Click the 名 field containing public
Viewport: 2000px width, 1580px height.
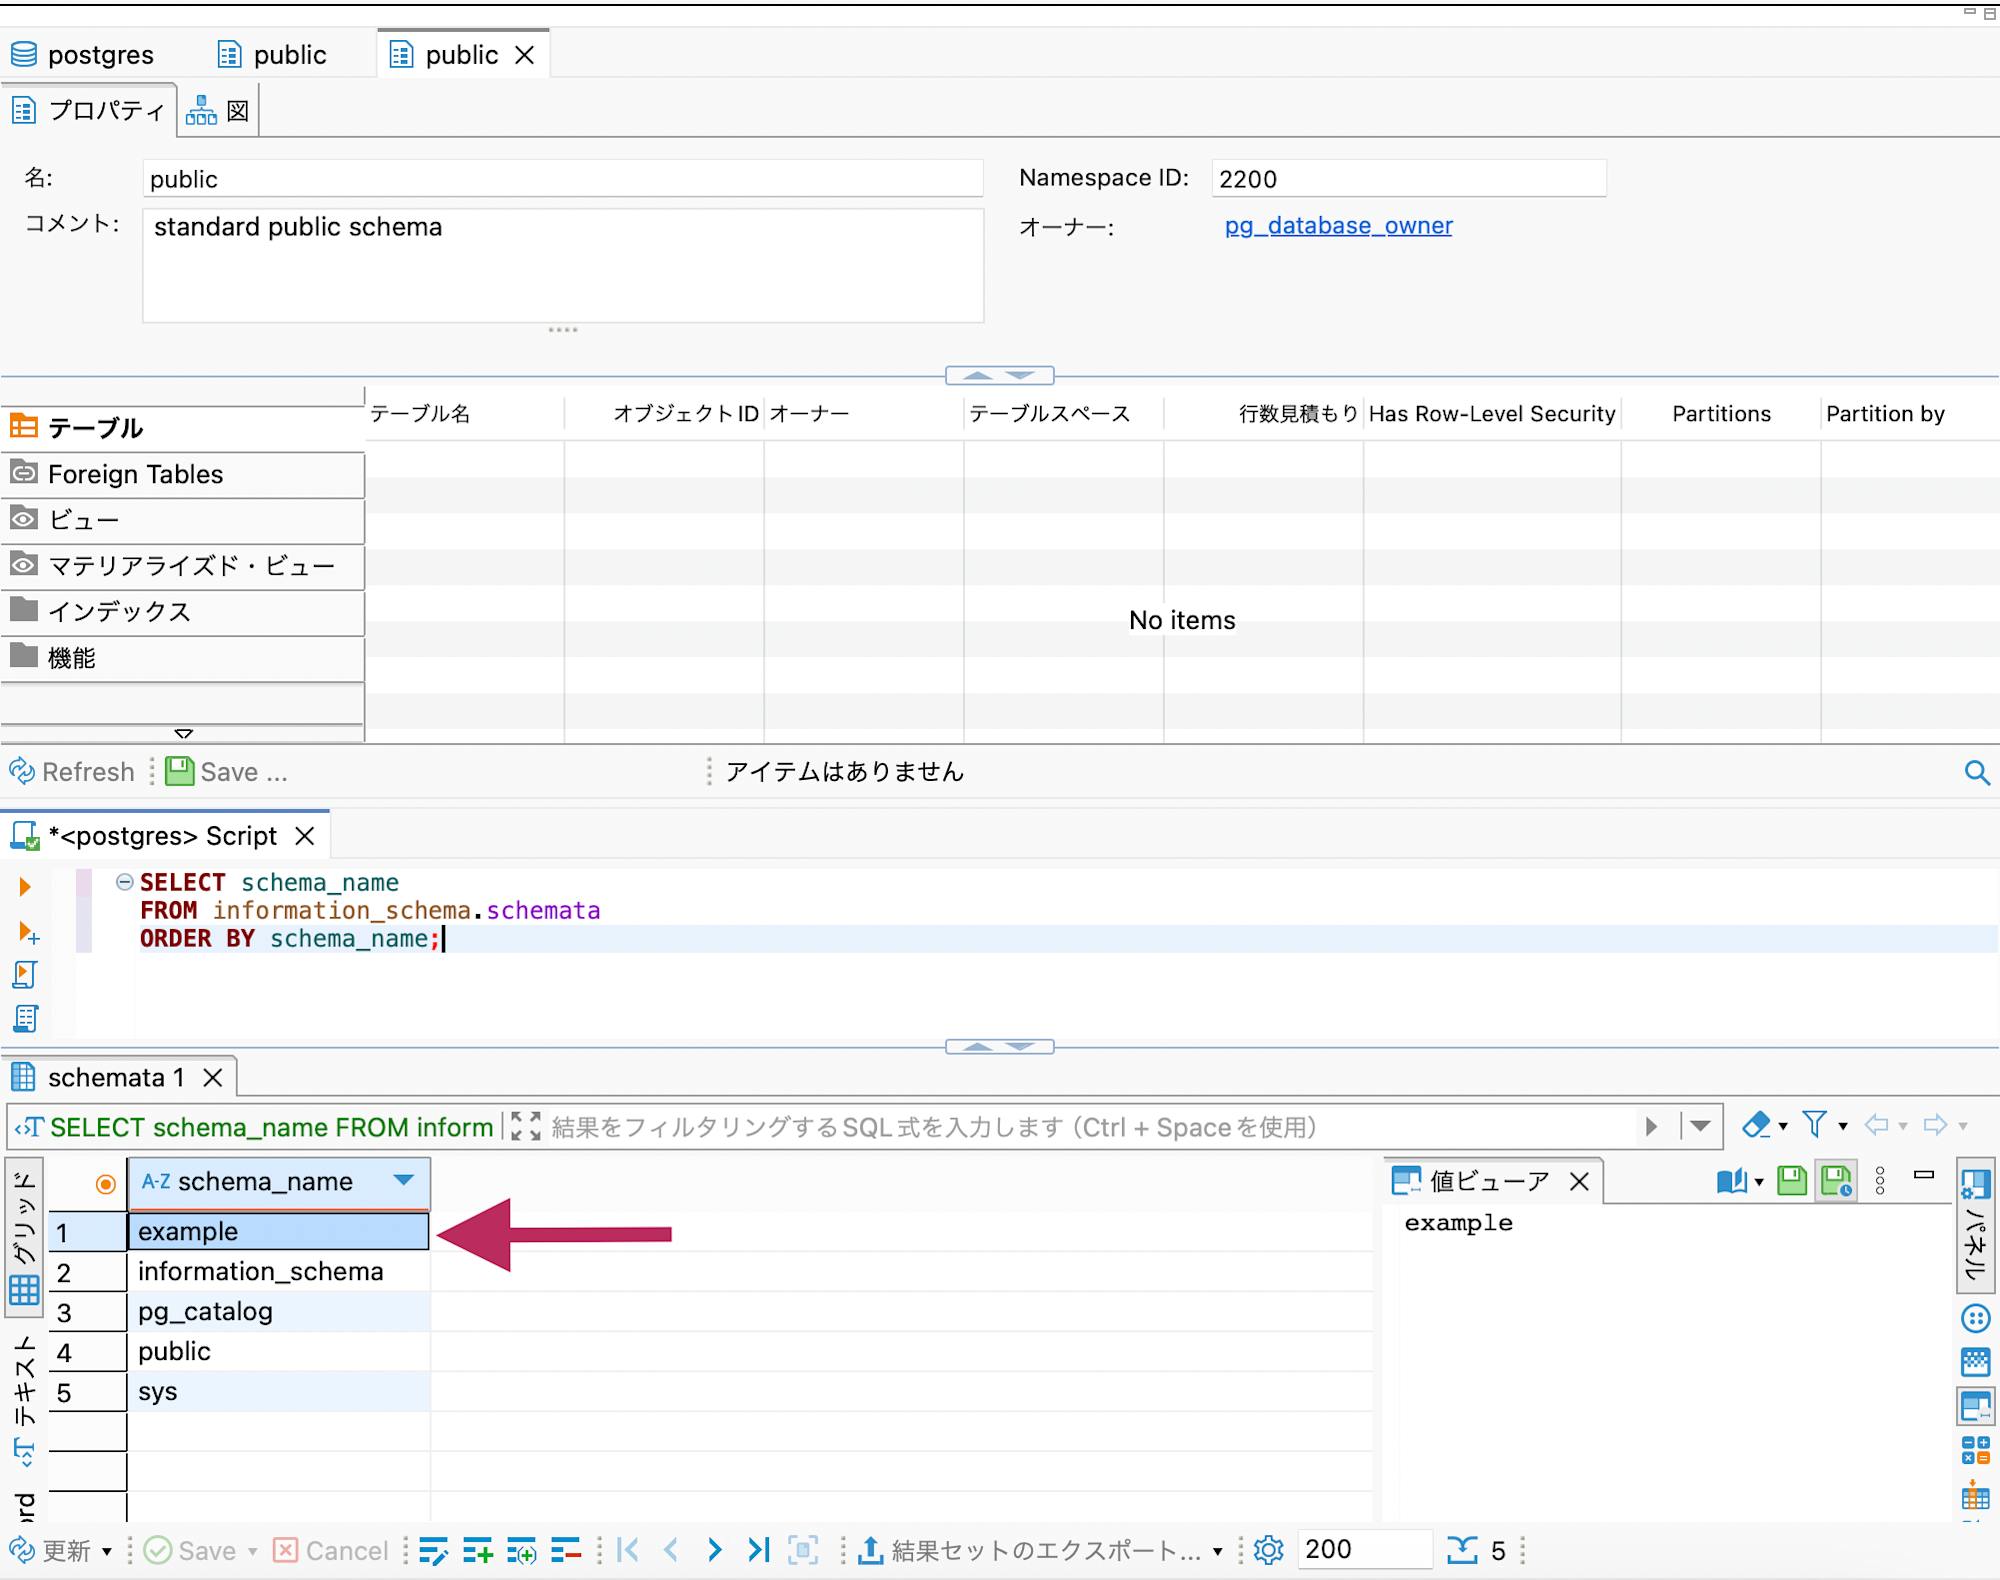pos(562,179)
